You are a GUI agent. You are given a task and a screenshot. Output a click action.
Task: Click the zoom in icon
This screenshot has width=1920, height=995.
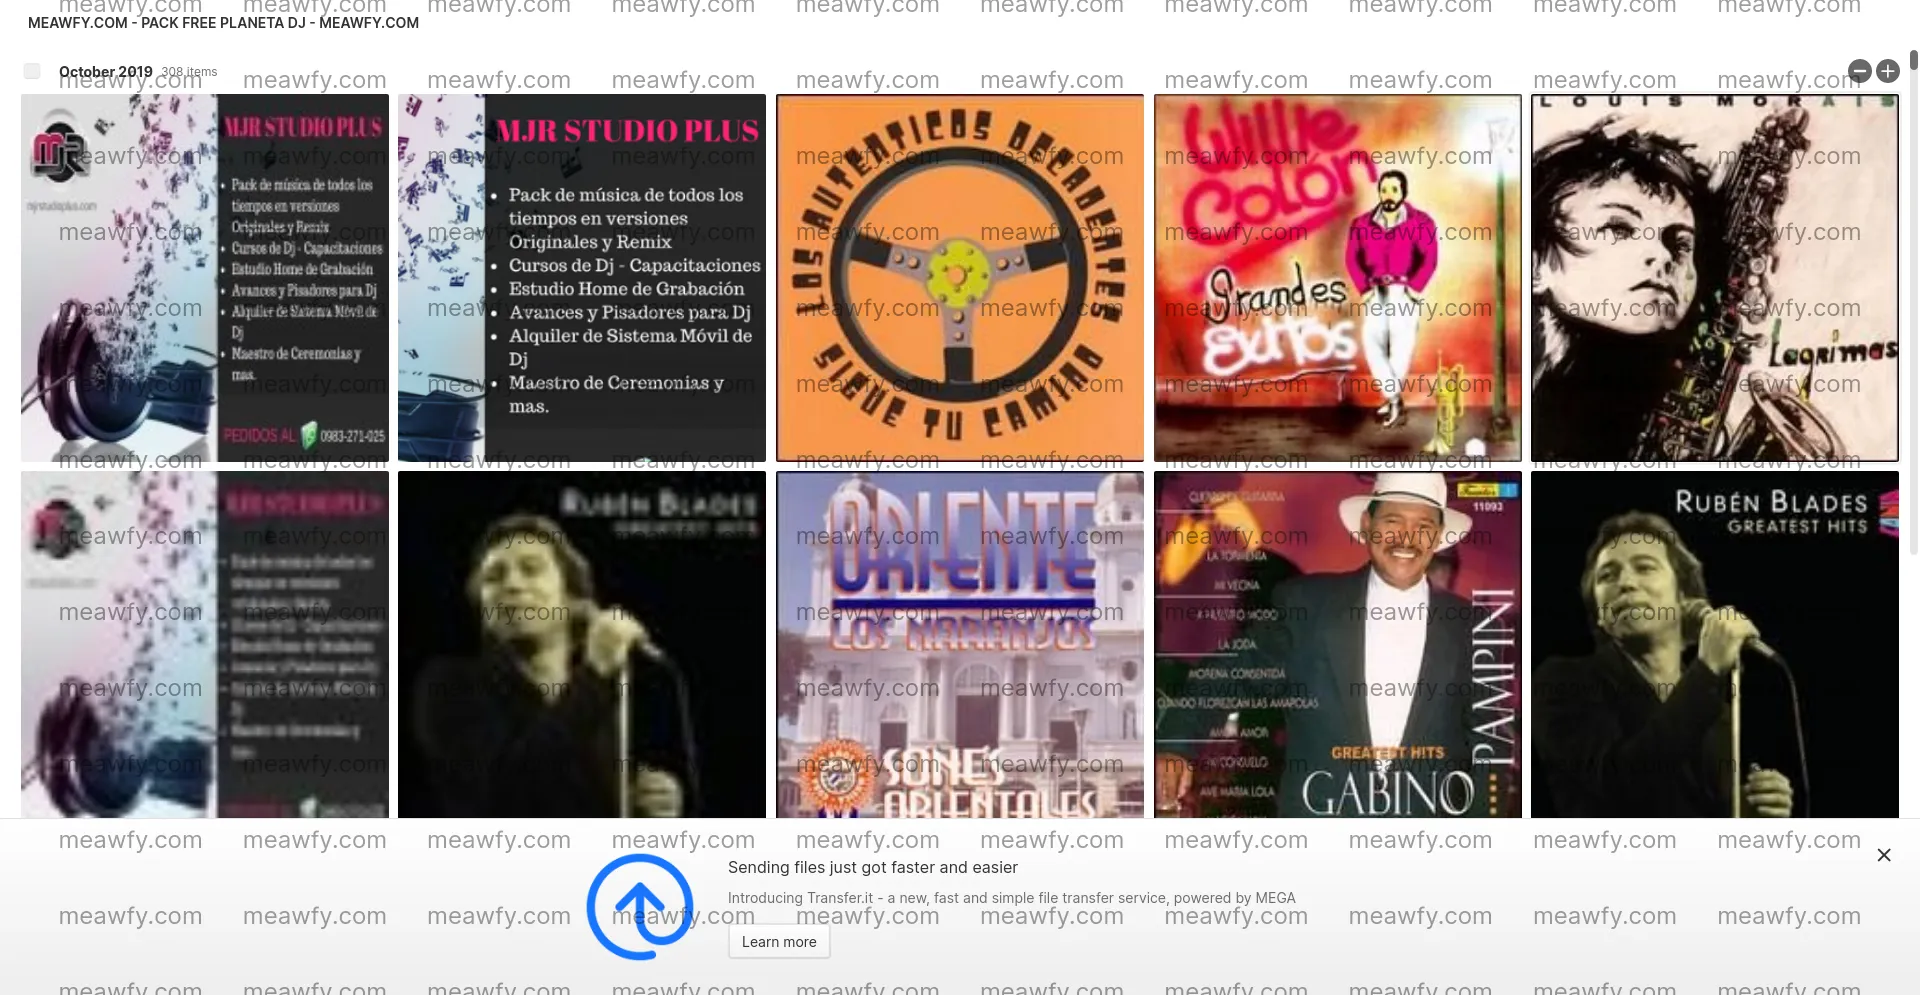tap(1888, 71)
